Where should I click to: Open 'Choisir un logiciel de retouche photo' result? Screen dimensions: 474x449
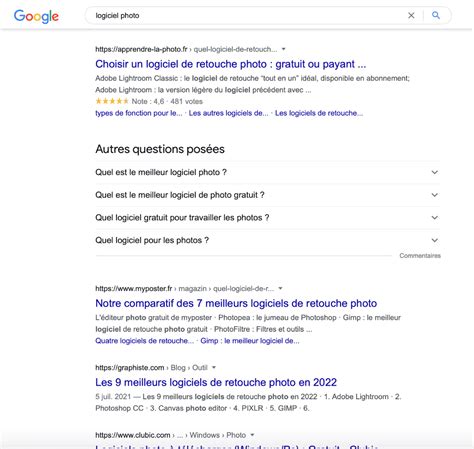pos(231,64)
